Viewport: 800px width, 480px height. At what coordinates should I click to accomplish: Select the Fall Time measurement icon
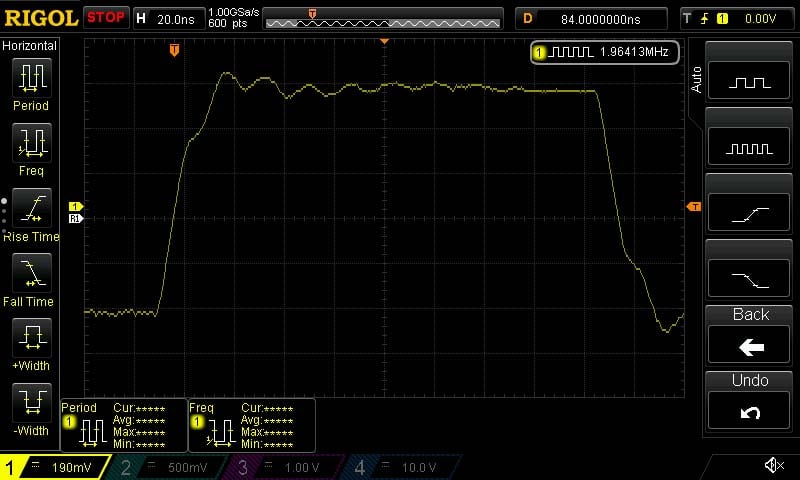click(x=32, y=272)
